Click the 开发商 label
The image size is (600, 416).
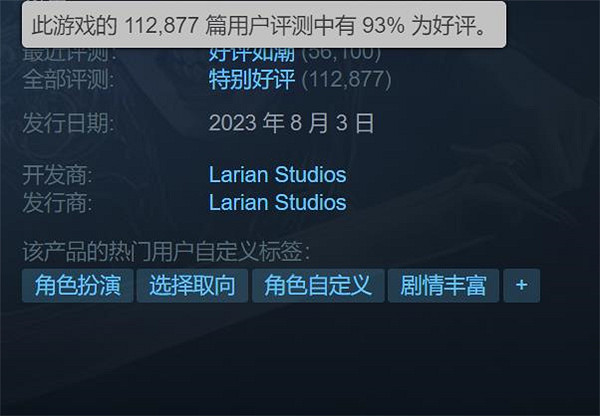click(x=57, y=175)
